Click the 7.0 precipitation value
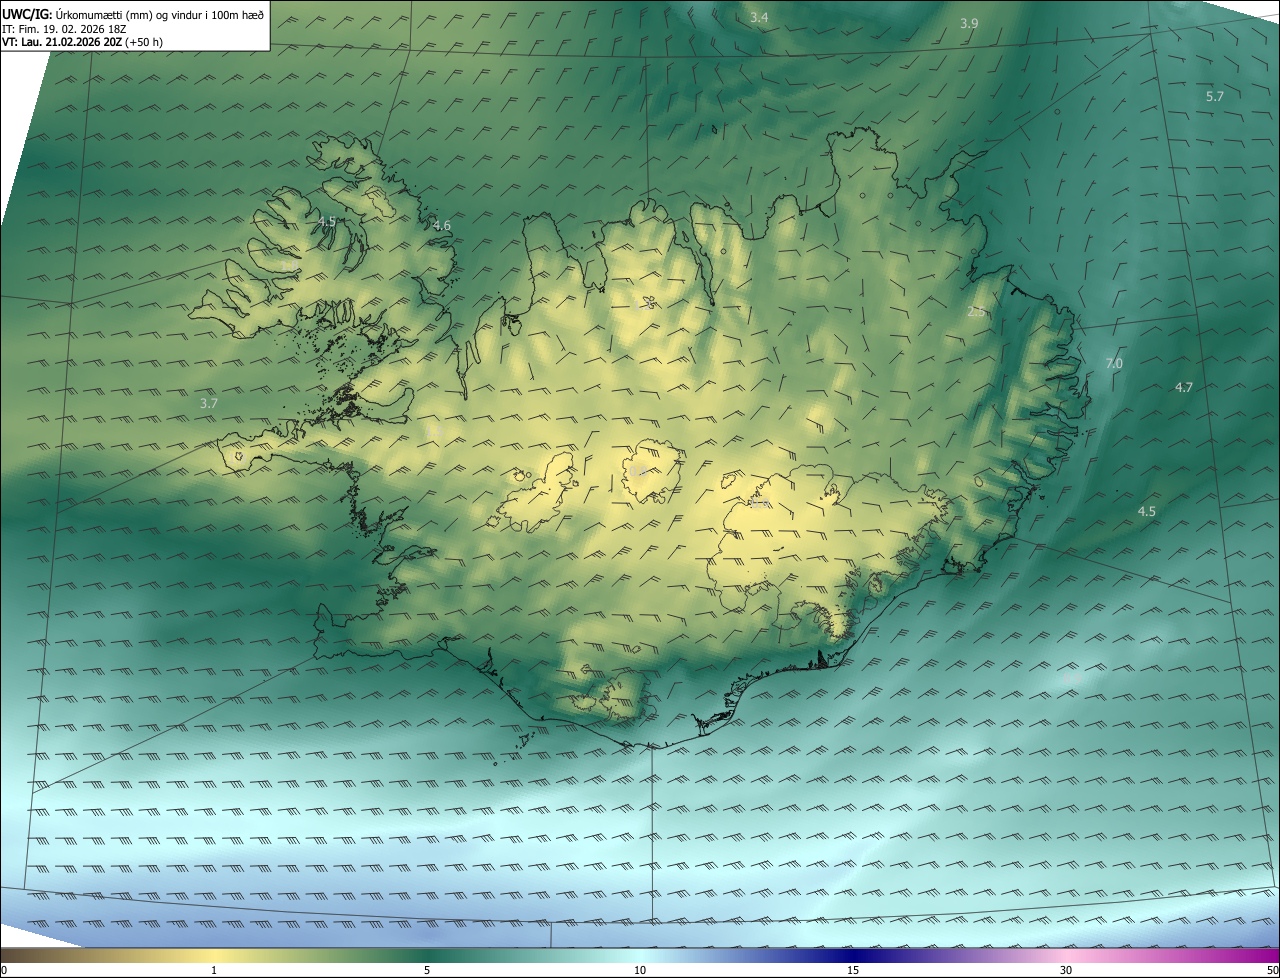 click(1114, 364)
